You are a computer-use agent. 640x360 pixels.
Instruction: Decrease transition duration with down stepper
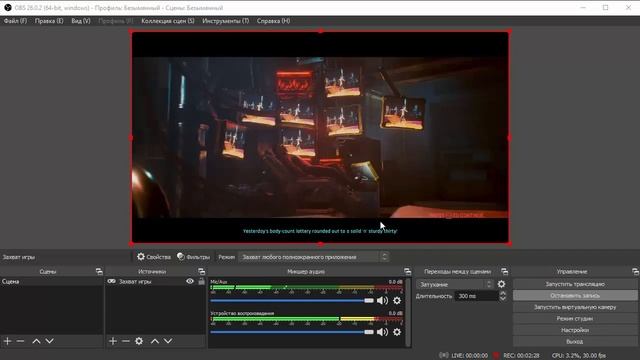pyautogui.click(x=503, y=298)
